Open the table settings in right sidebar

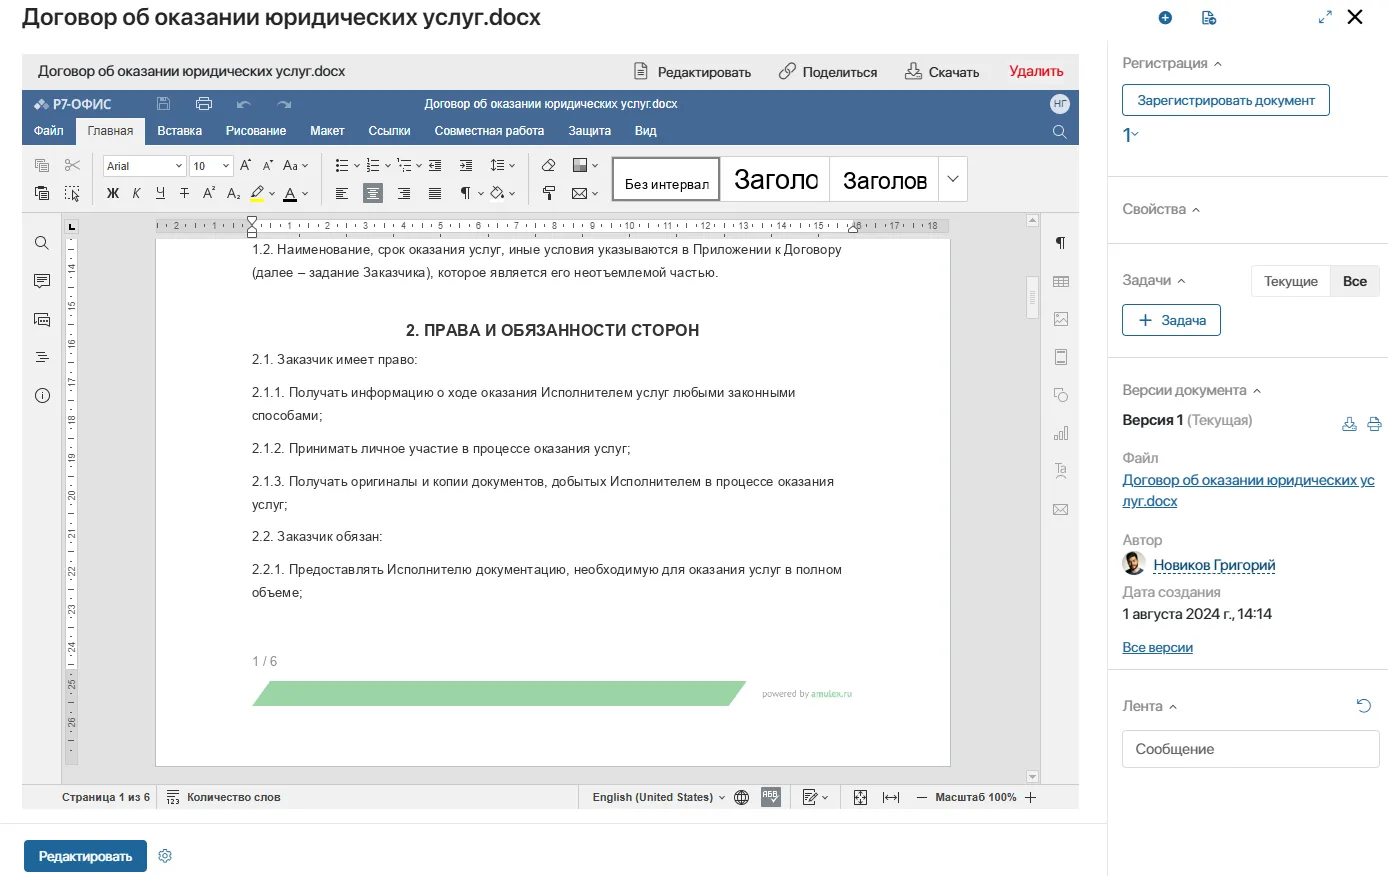point(1061,282)
